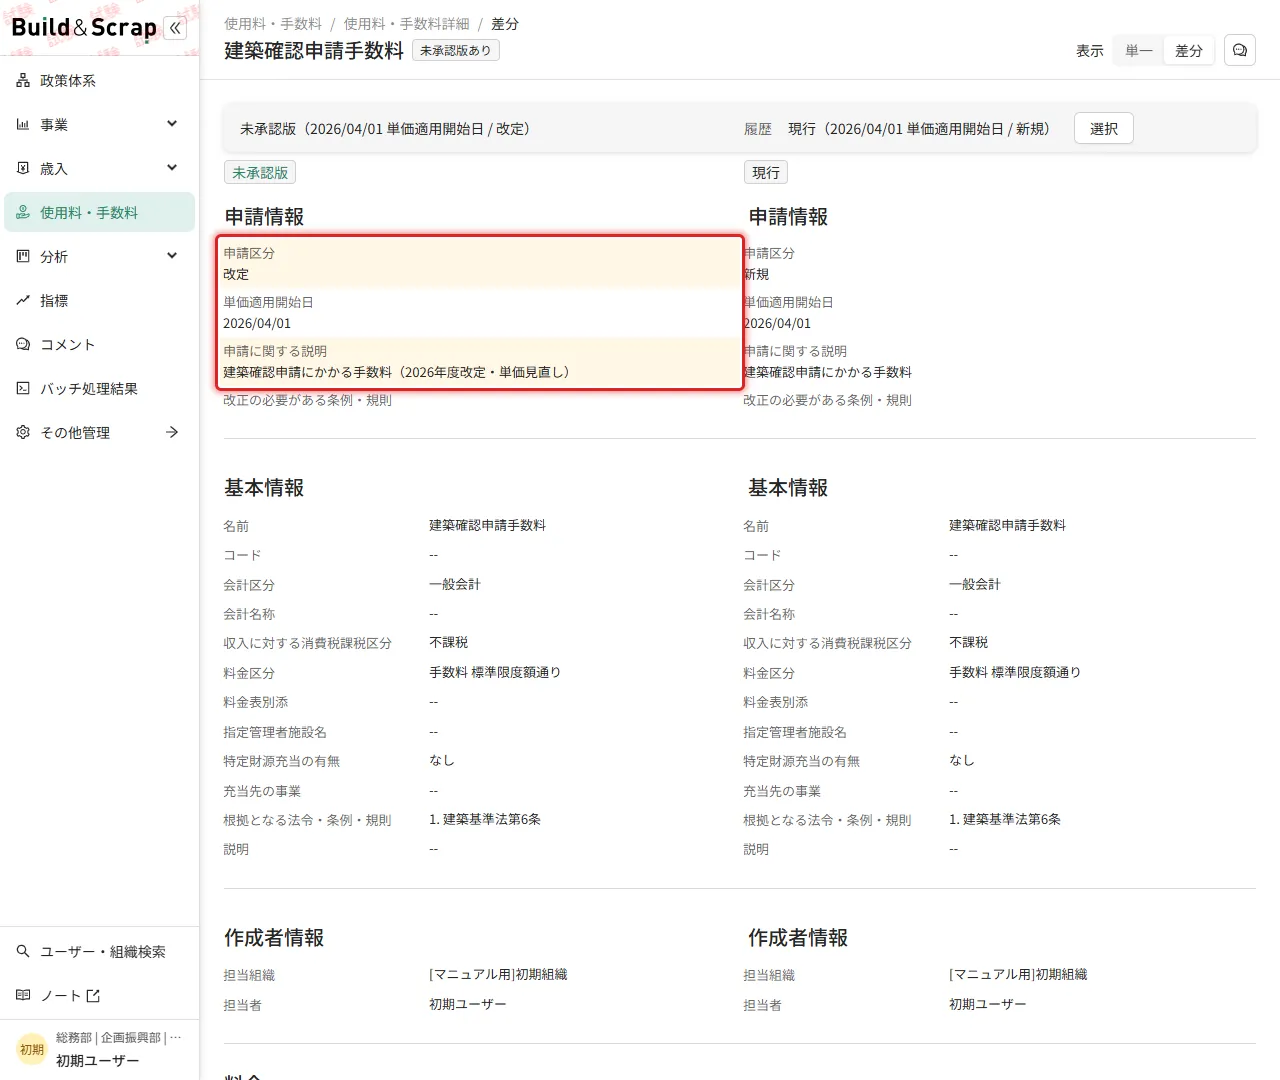
Task: Click the 未承認版あり badge beside the title
Action: point(456,50)
